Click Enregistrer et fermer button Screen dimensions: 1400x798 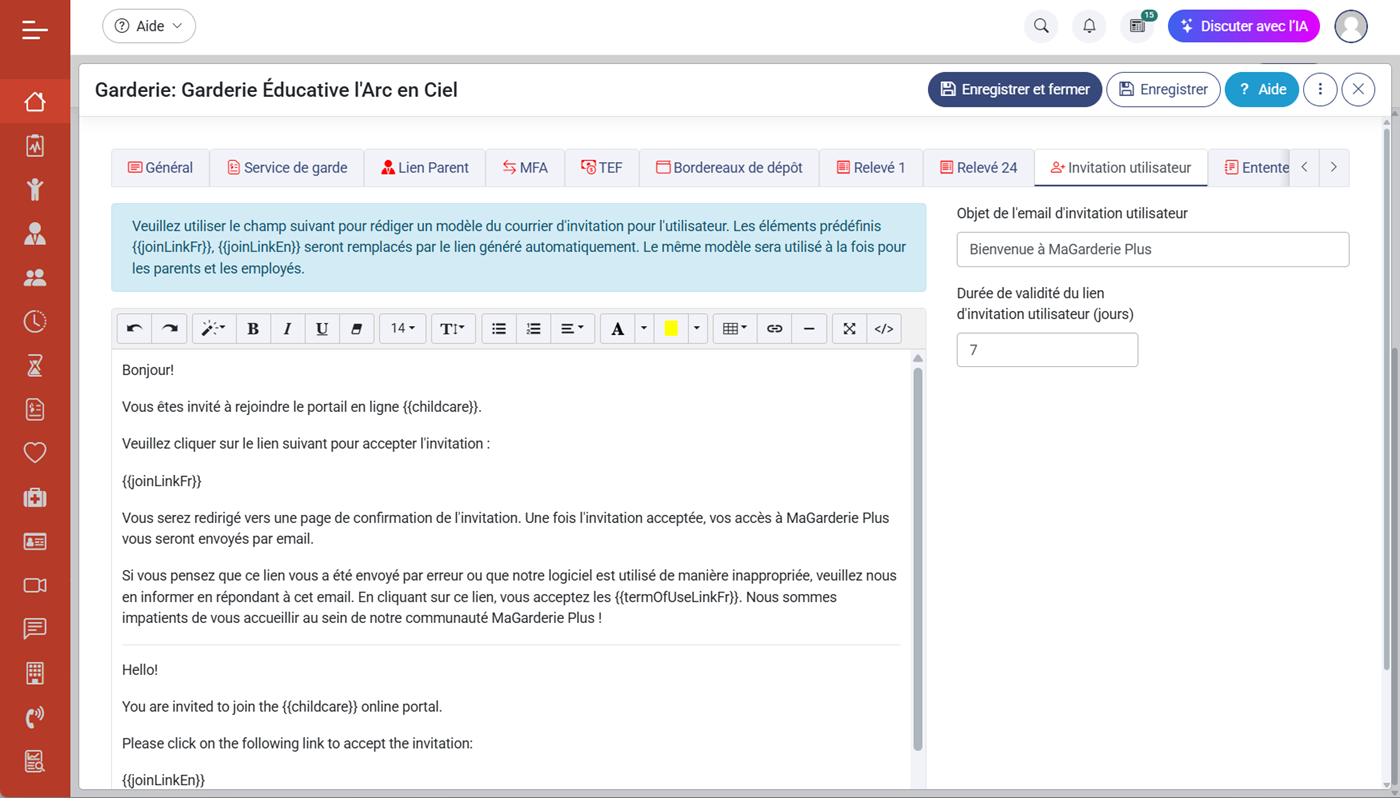pyautogui.click(x=1015, y=89)
